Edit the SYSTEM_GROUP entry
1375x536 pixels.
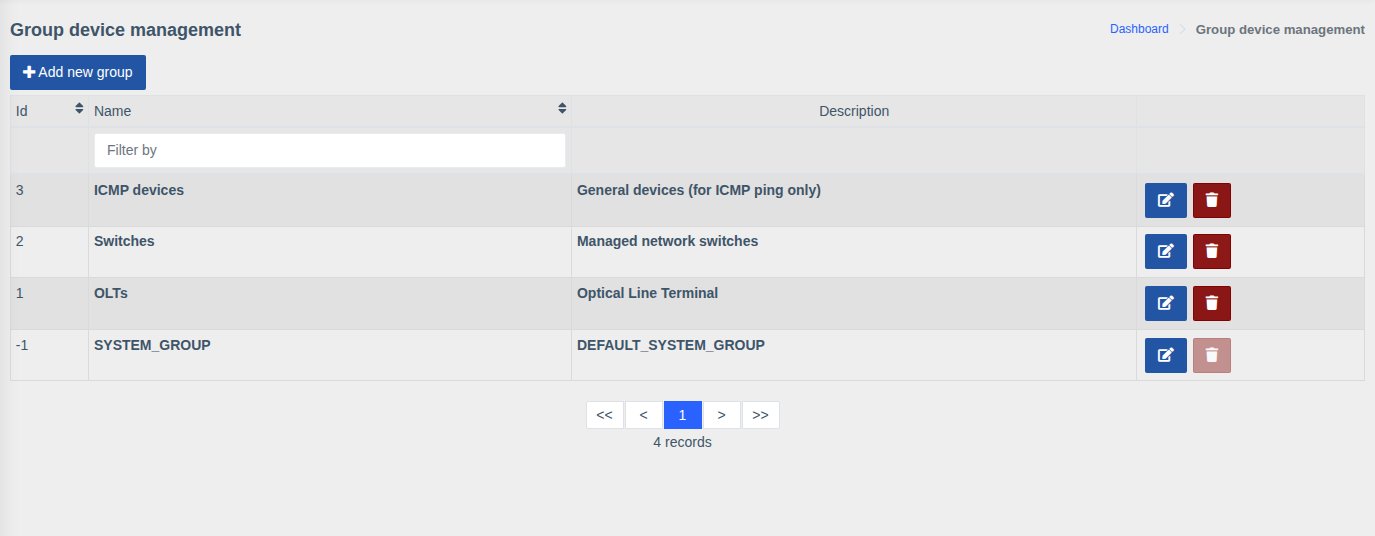coord(1165,355)
